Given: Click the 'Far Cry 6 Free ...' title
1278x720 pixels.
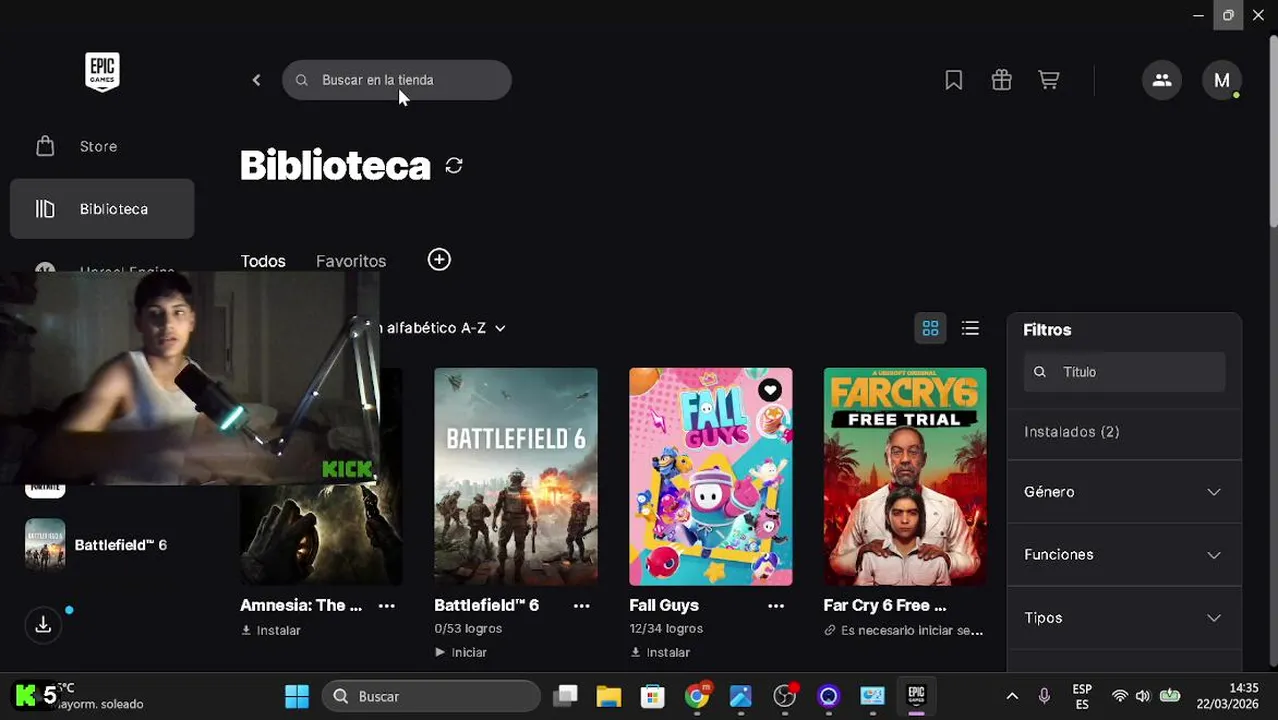Looking at the screenshot, I should coord(885,605).
